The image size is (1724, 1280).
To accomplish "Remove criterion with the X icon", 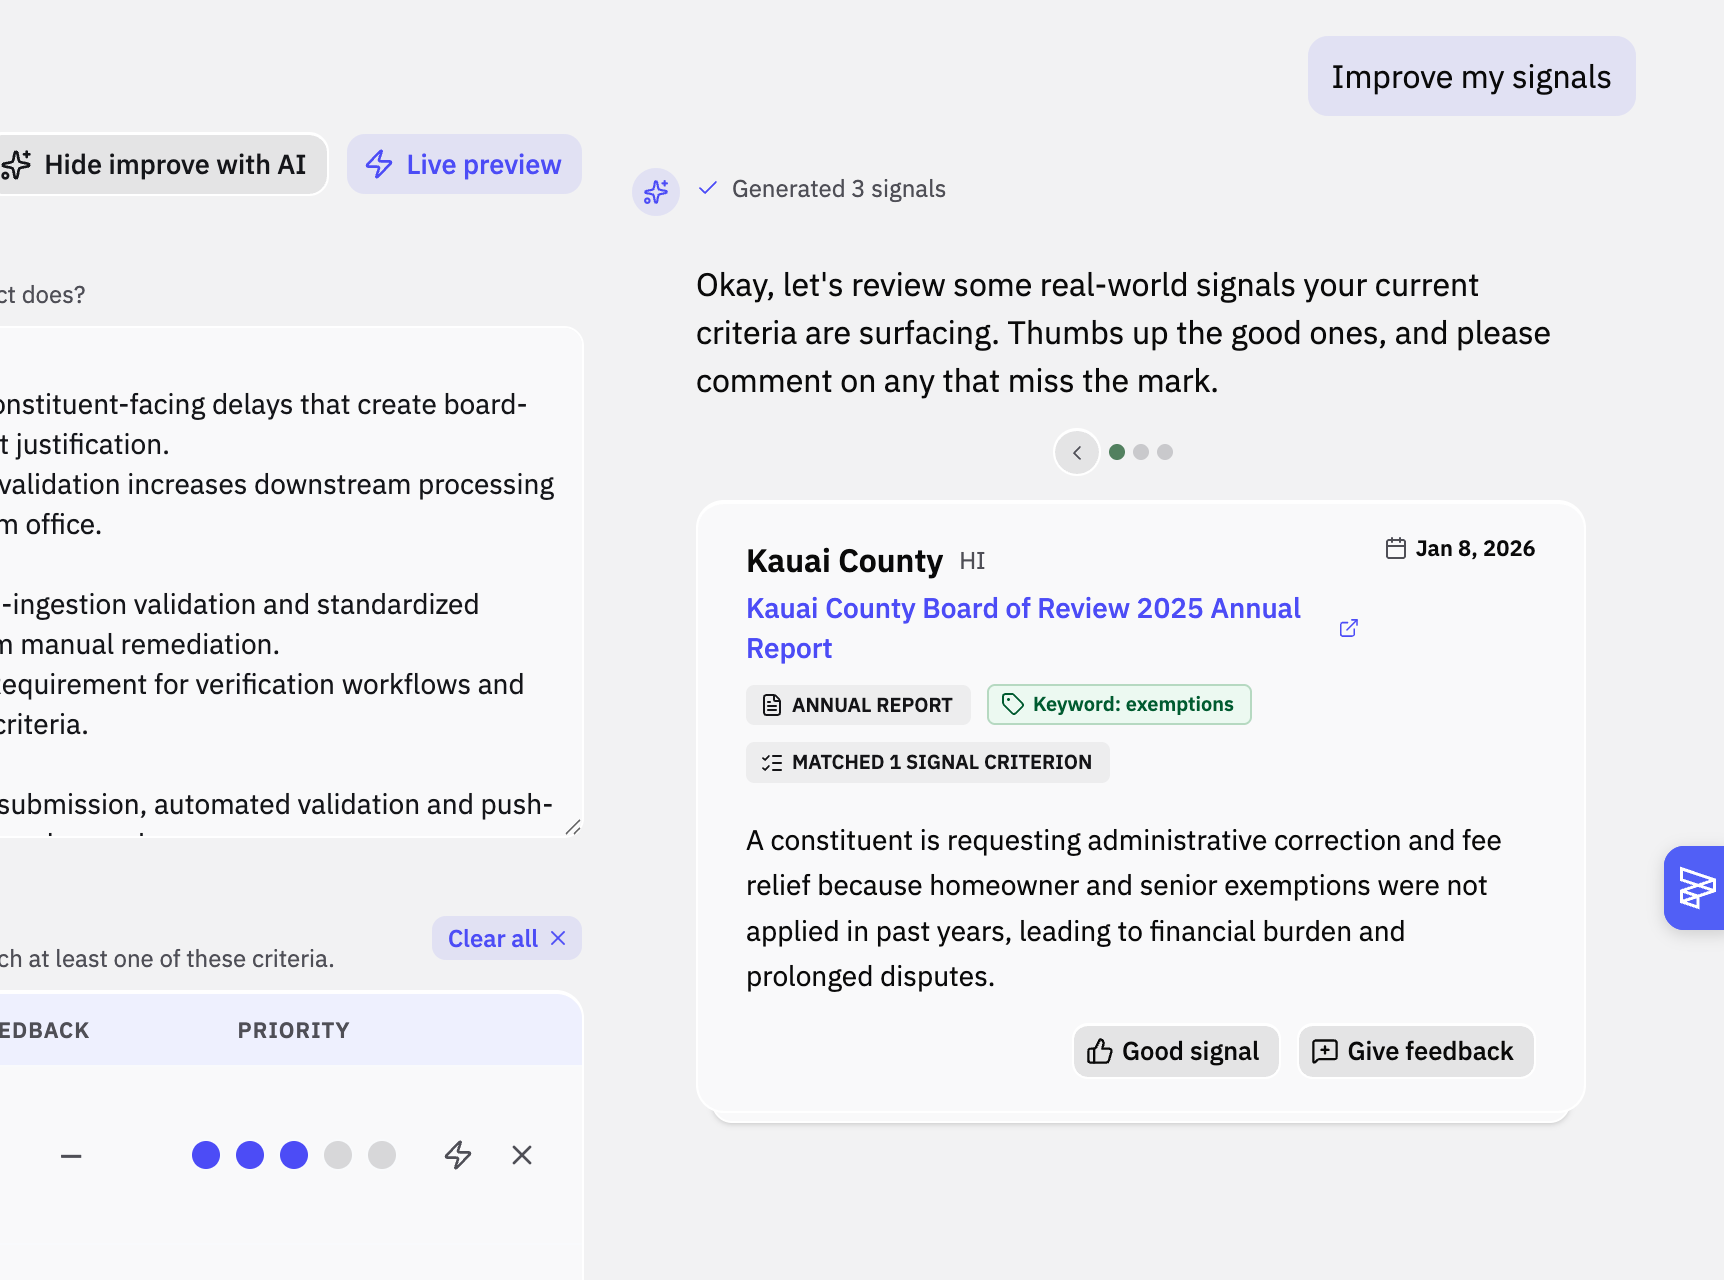I will pyautogui.click(x=522, y=1155).
